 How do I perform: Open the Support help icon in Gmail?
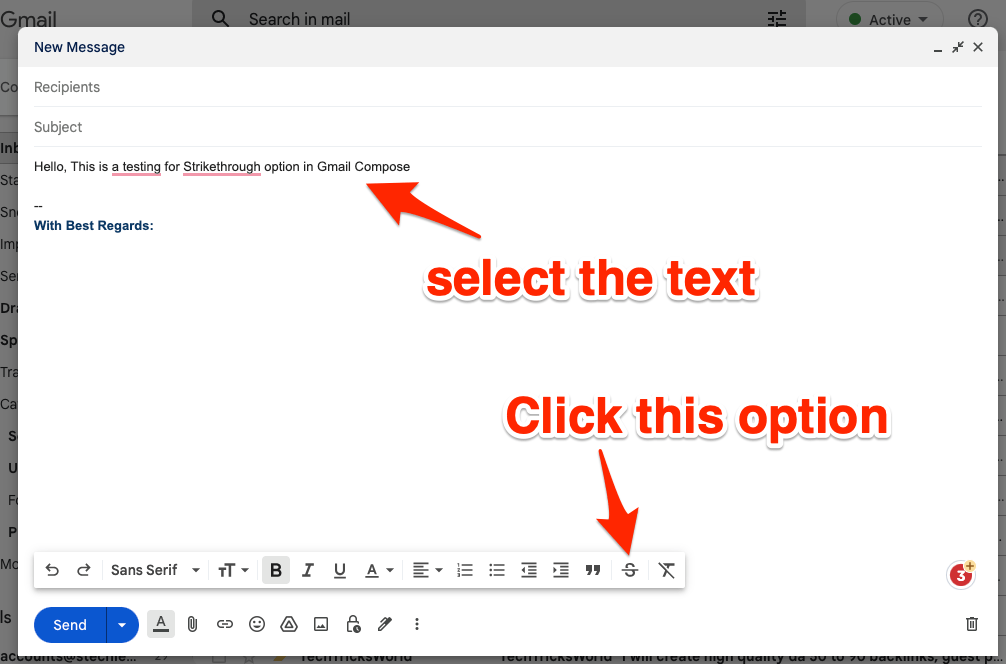click(978, 19)
